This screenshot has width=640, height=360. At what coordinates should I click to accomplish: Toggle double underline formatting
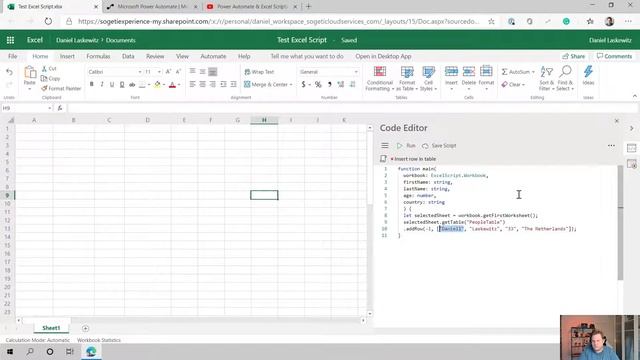point(122,84)
